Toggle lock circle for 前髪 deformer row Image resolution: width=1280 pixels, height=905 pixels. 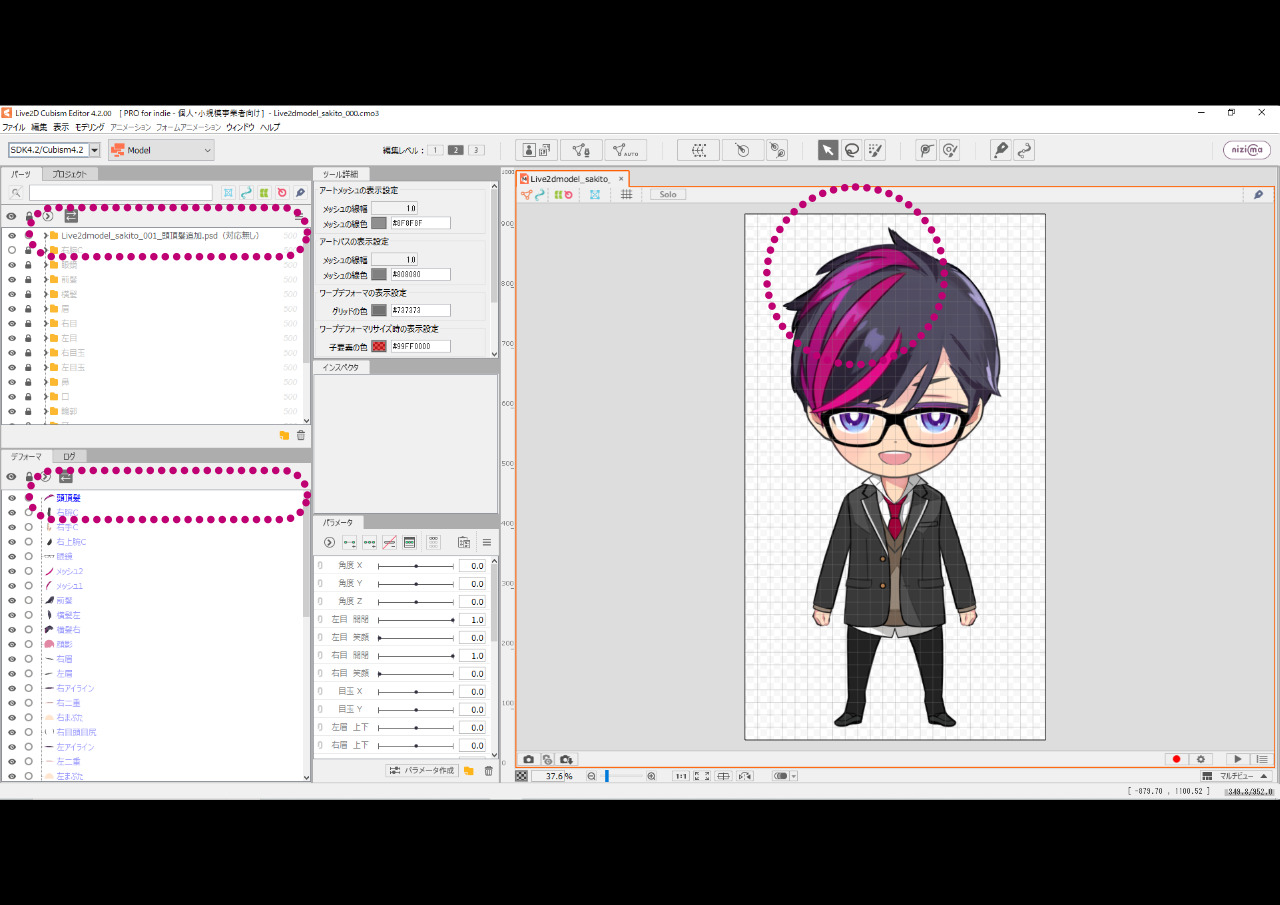[x=28, y=601]
